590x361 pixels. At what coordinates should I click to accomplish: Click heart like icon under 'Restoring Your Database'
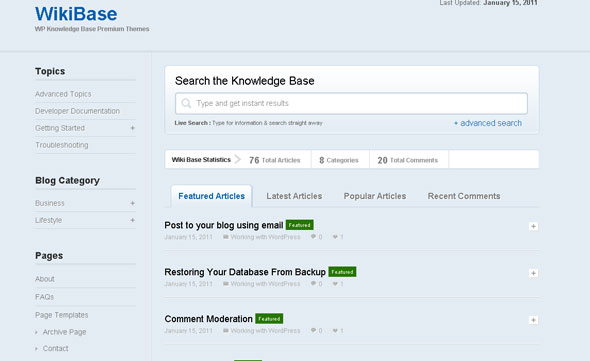[335, 284]
